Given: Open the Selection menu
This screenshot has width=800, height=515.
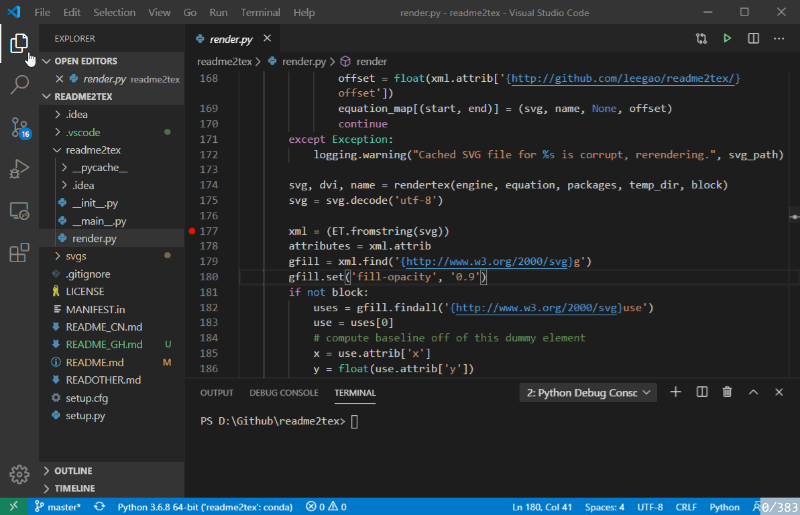Looking at the screenshot, I should [x=114, y=12].
